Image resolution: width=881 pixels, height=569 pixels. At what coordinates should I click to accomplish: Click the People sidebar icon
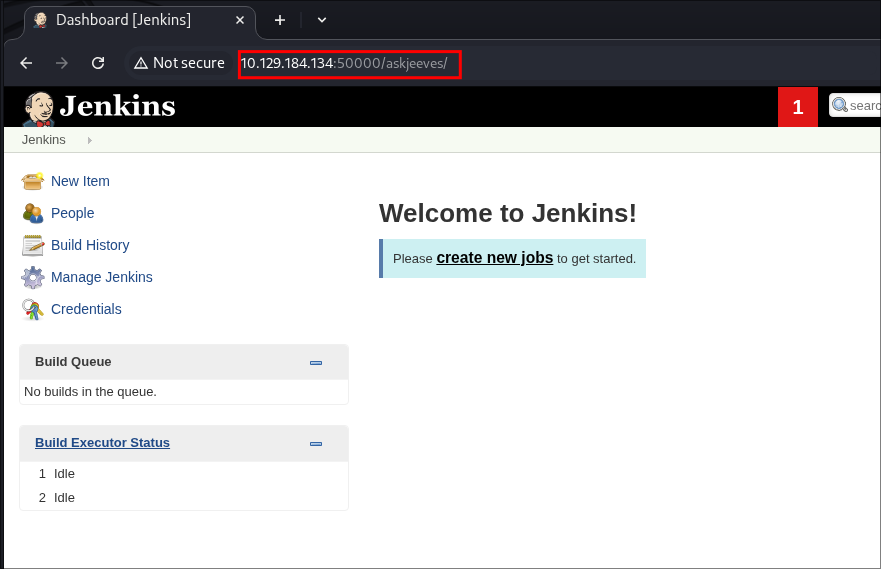tap(33, 213)
